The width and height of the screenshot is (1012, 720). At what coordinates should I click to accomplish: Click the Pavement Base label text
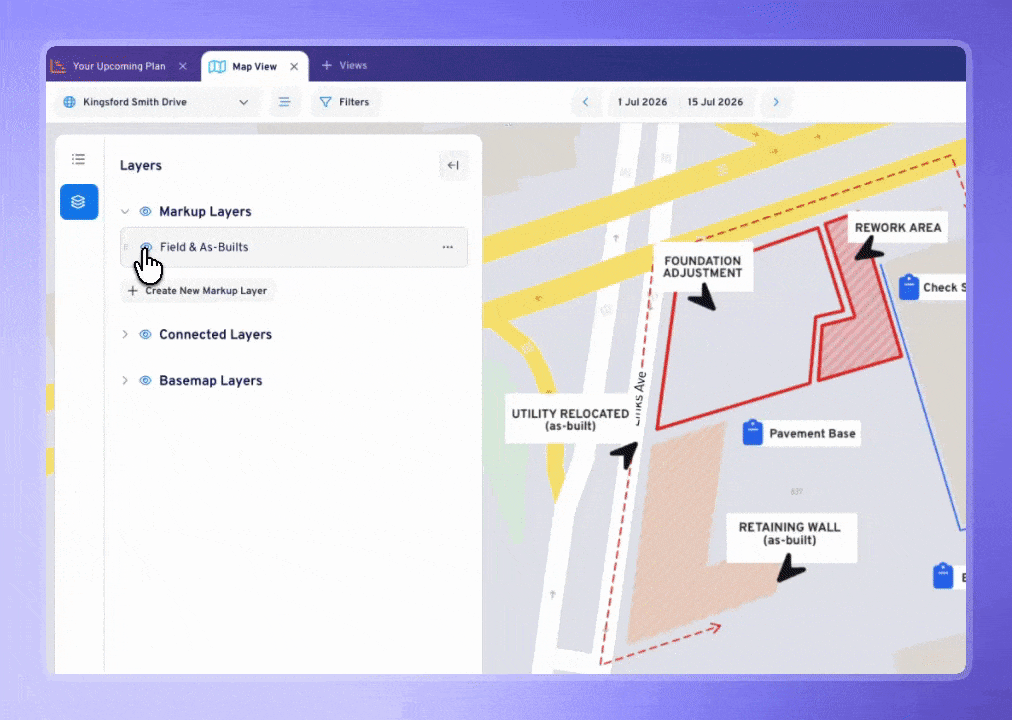pyautogui.click(x=812, y=434)
